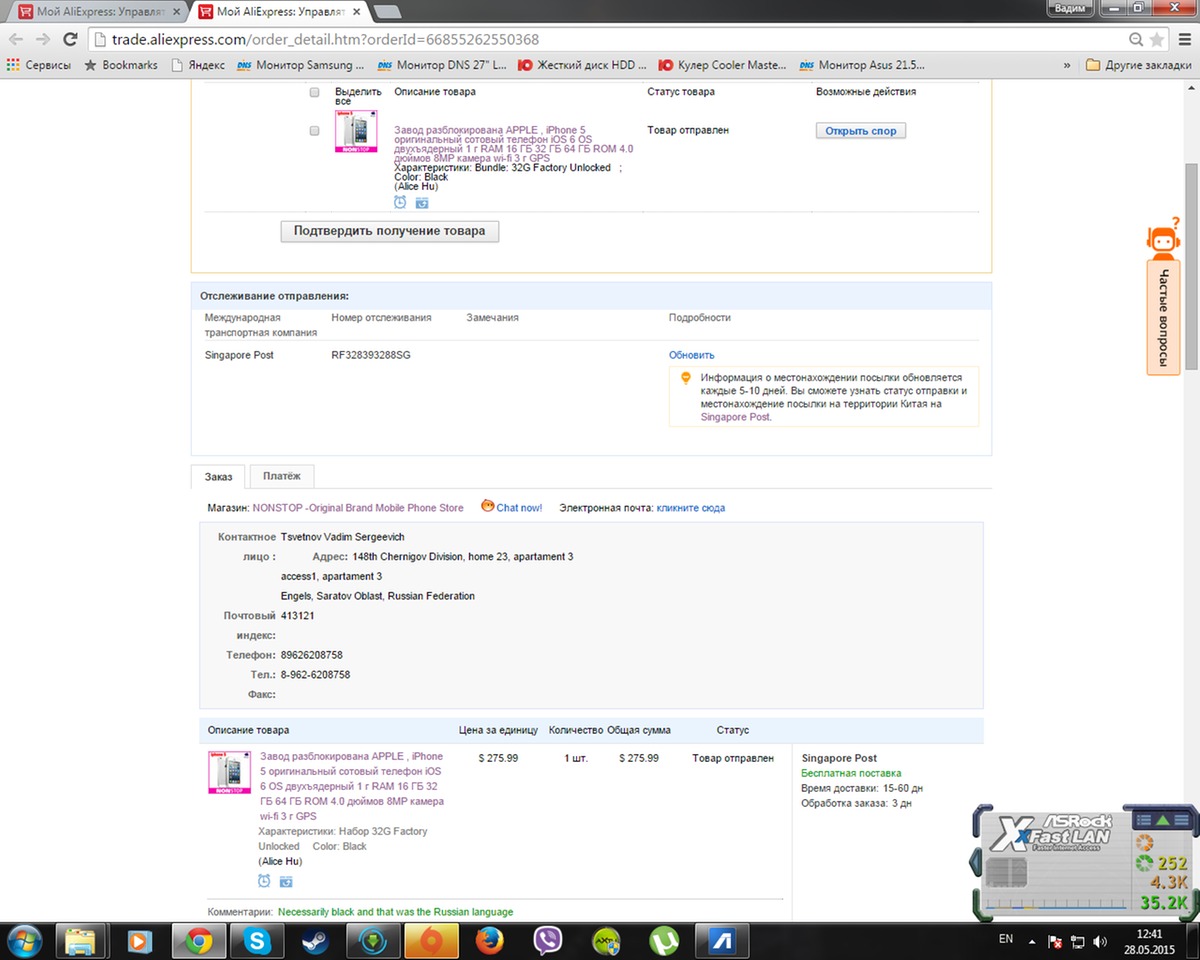Switch to Google Chrome in the taskbar
Image resolution: width=1200 pixels, height=960 pixels.
[199, 941]
